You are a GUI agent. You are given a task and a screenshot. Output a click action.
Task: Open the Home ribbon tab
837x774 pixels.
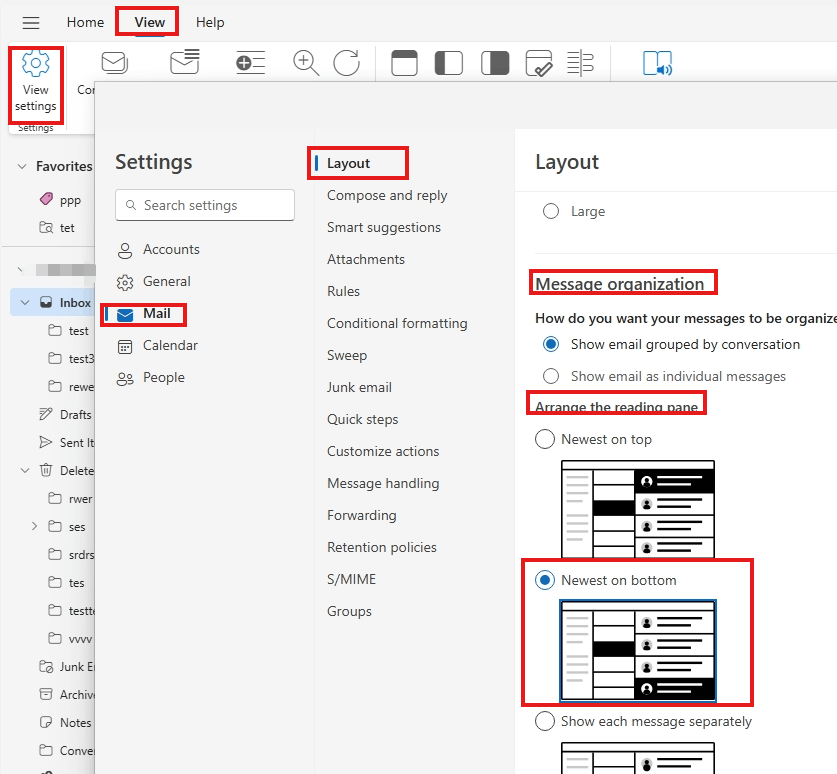85,22
